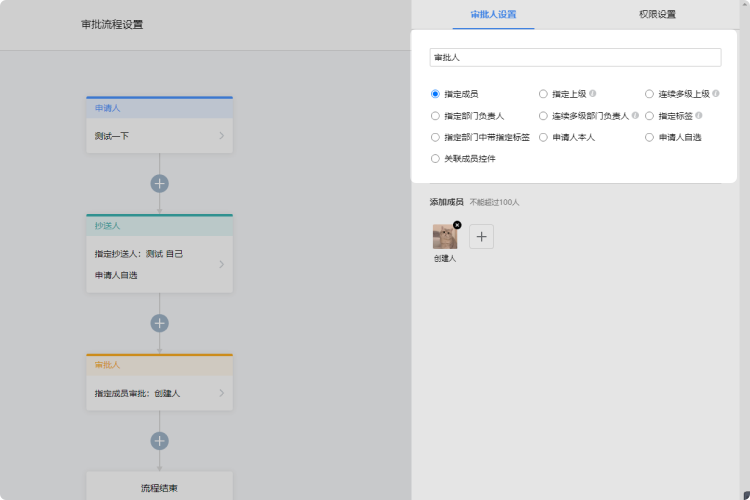Click info icon next to 连续多级部门负责人
Image resolution: width=750 pixels, height=500 pixels.
[x=635, y=115]
